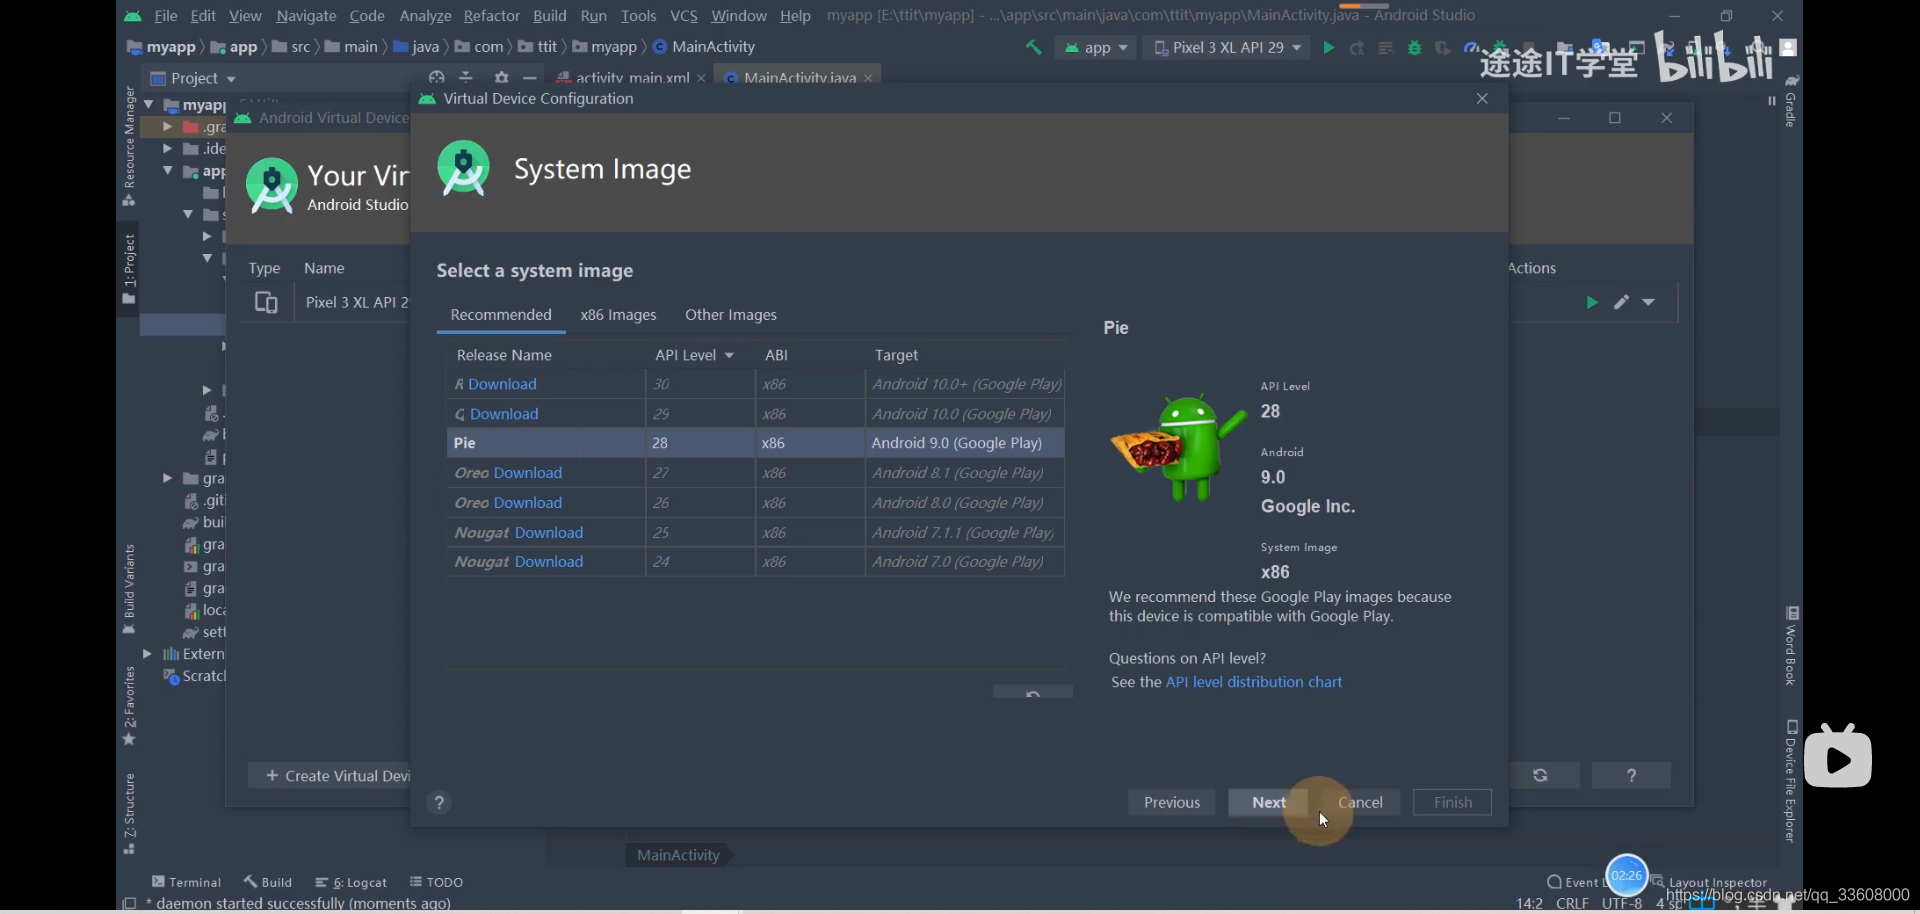This screenshot has width=1920, height=914.
Task: Click the Pie Android mascot image
Action: point(1178,447)
